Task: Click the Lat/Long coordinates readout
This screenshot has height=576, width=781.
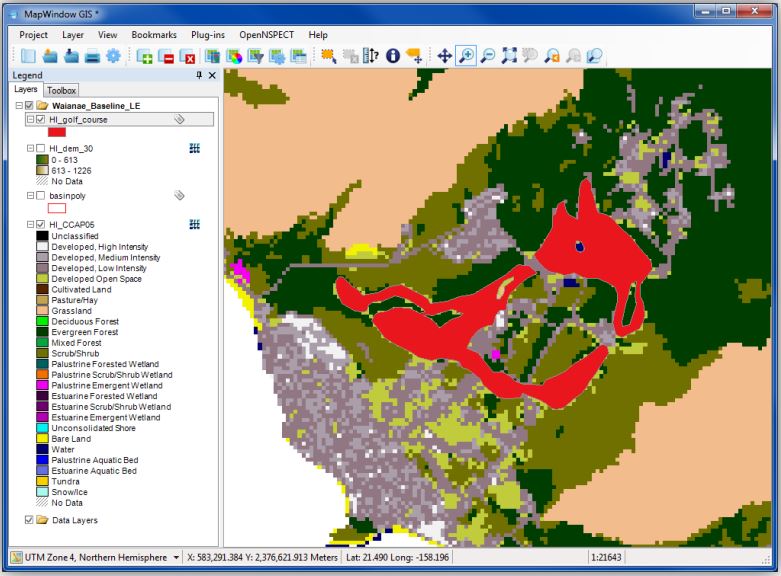Action: point(397,558)
